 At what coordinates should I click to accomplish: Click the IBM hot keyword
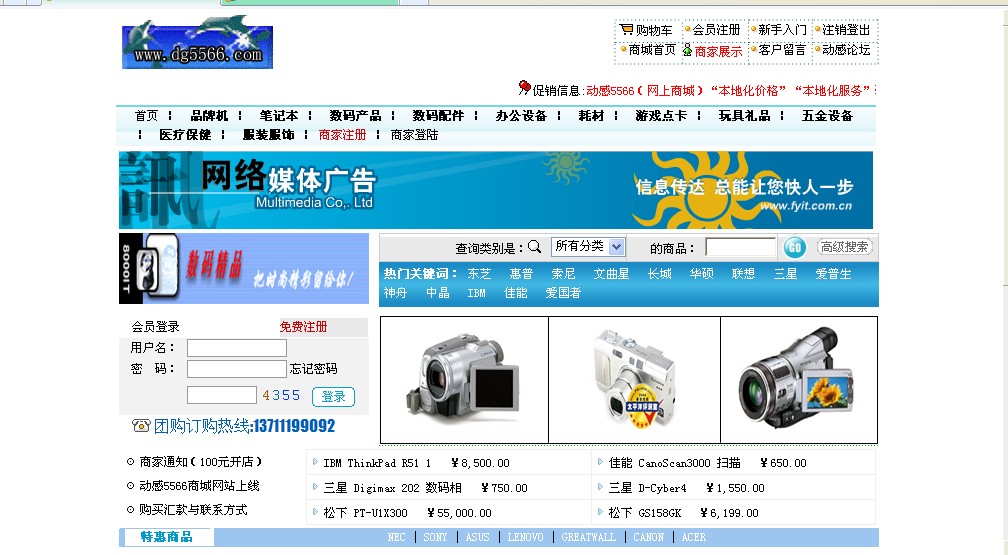(x=476, y=293)
